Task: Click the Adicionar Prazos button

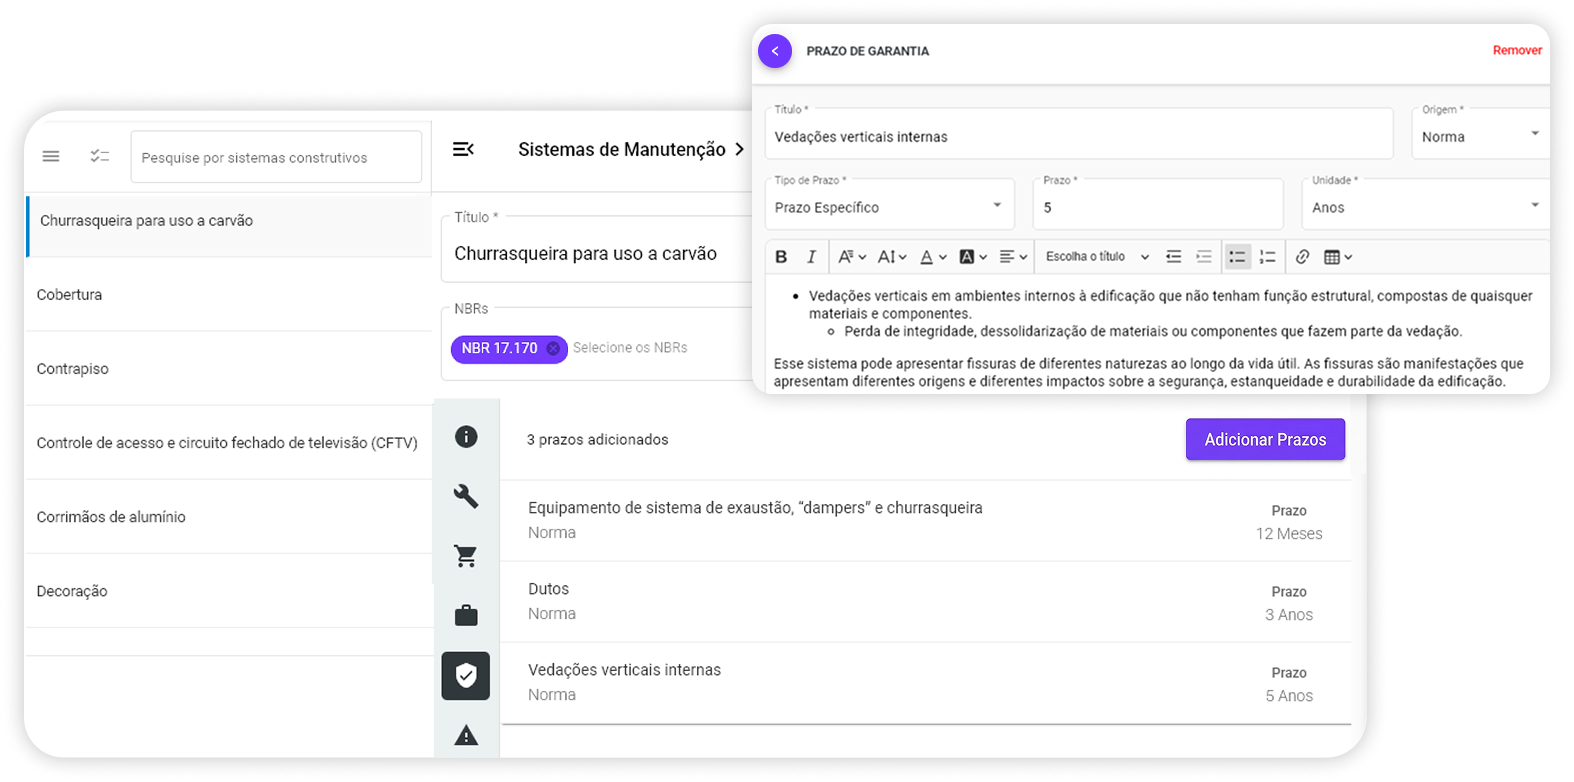Action: [1265, 440]
